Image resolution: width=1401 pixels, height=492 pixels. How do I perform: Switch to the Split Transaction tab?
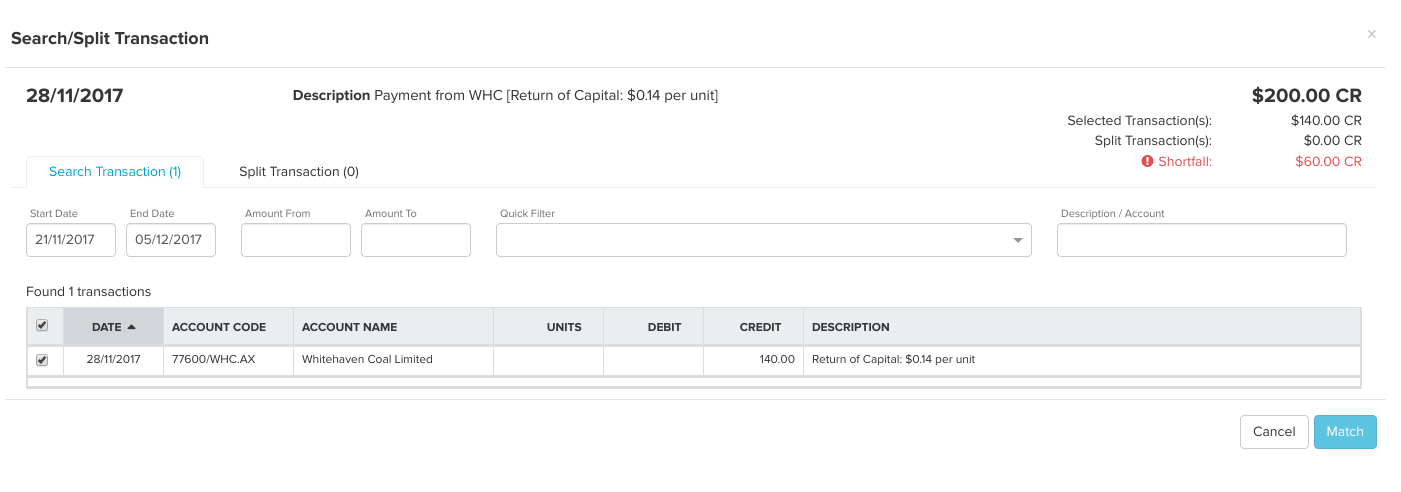coord(298,172)
